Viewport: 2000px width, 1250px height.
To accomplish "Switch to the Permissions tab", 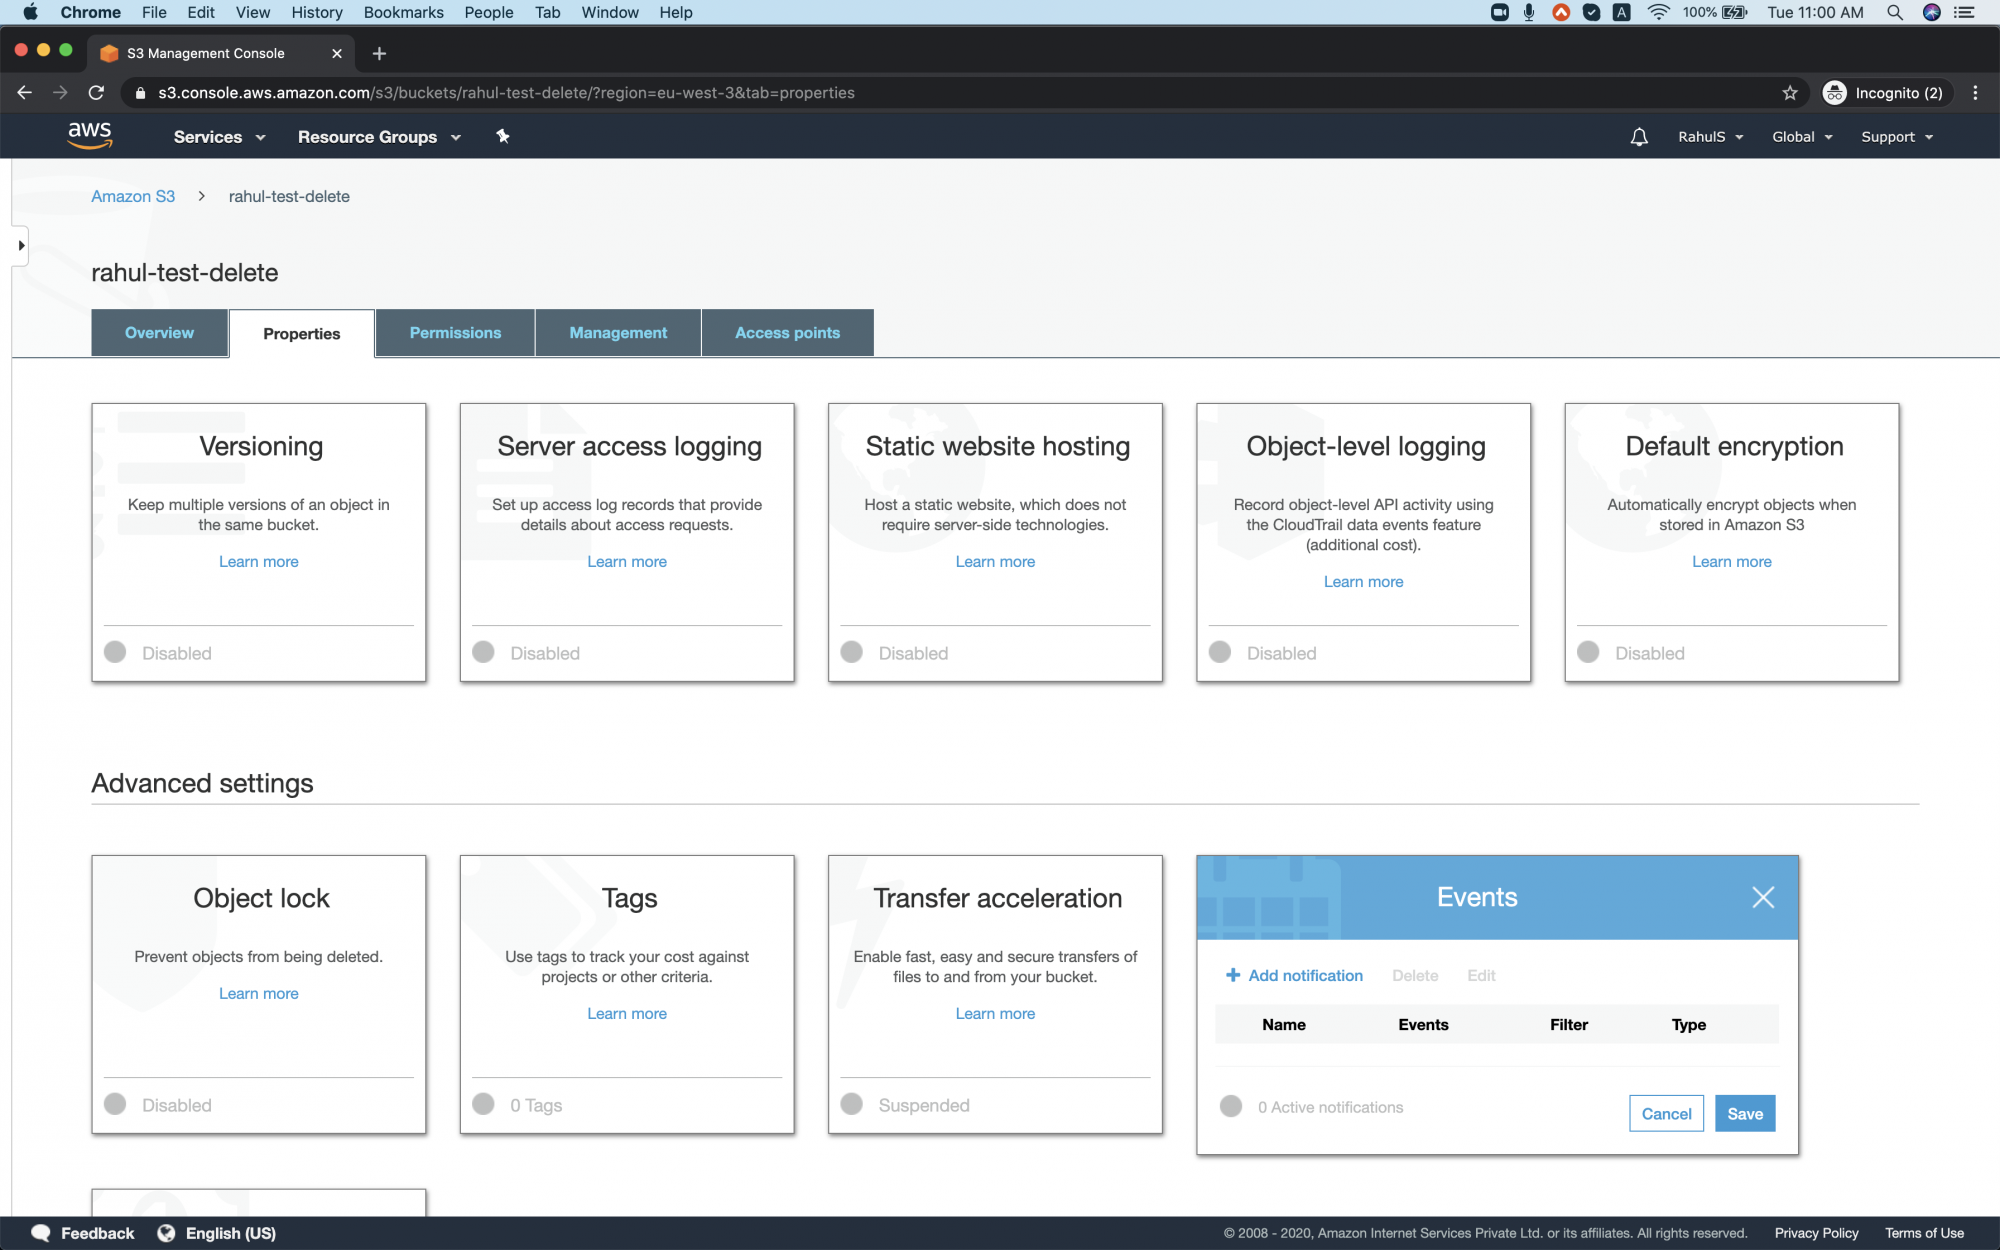I will (x=455, y=332).
